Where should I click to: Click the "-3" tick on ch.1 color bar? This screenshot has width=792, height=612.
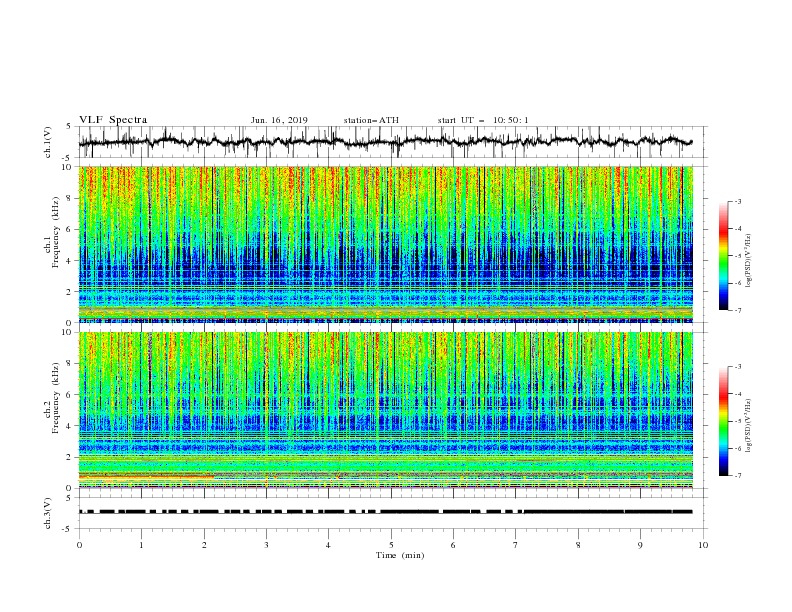(x=737, y=201)
